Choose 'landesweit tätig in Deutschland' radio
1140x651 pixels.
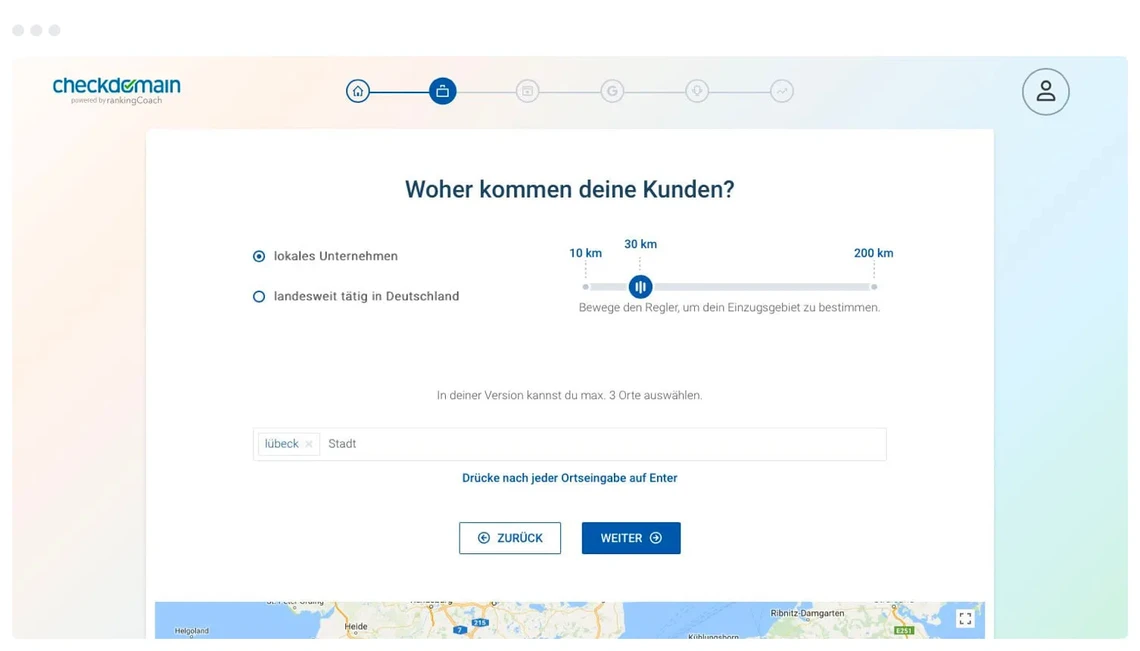click(x=259, y=297)
